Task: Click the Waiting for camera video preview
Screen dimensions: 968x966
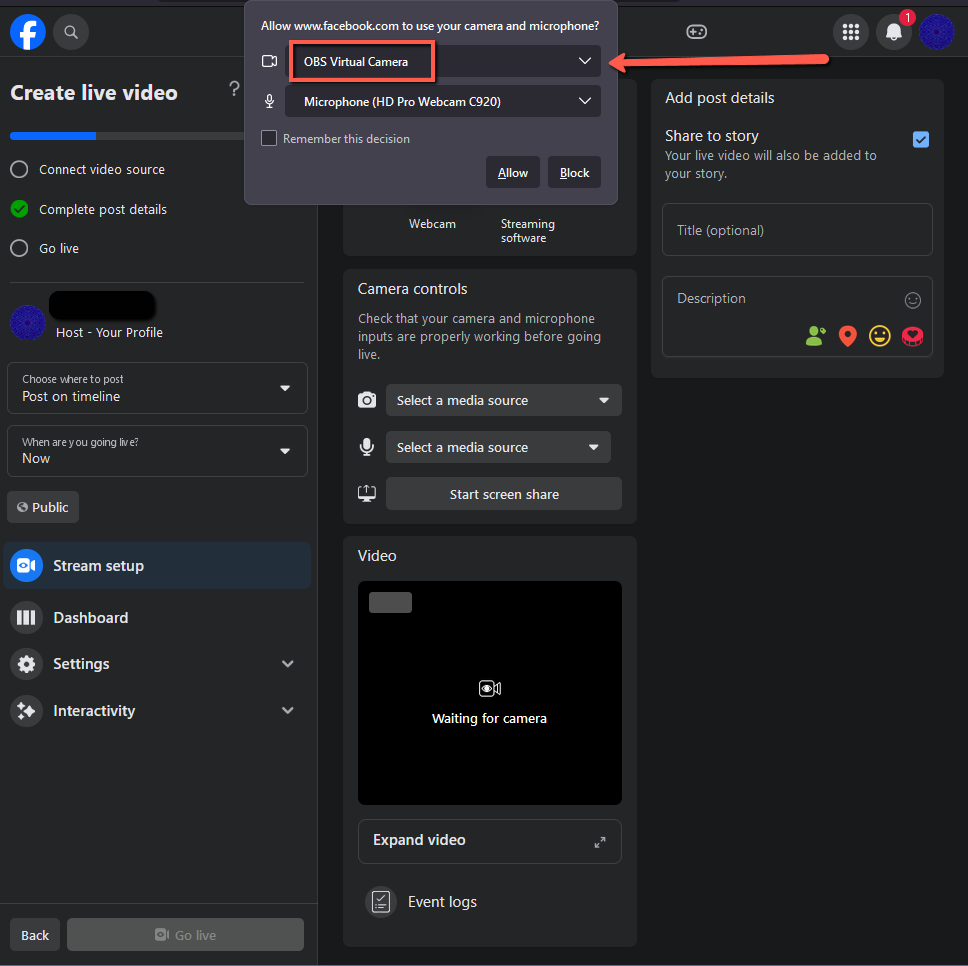Action: pos(490,693)
